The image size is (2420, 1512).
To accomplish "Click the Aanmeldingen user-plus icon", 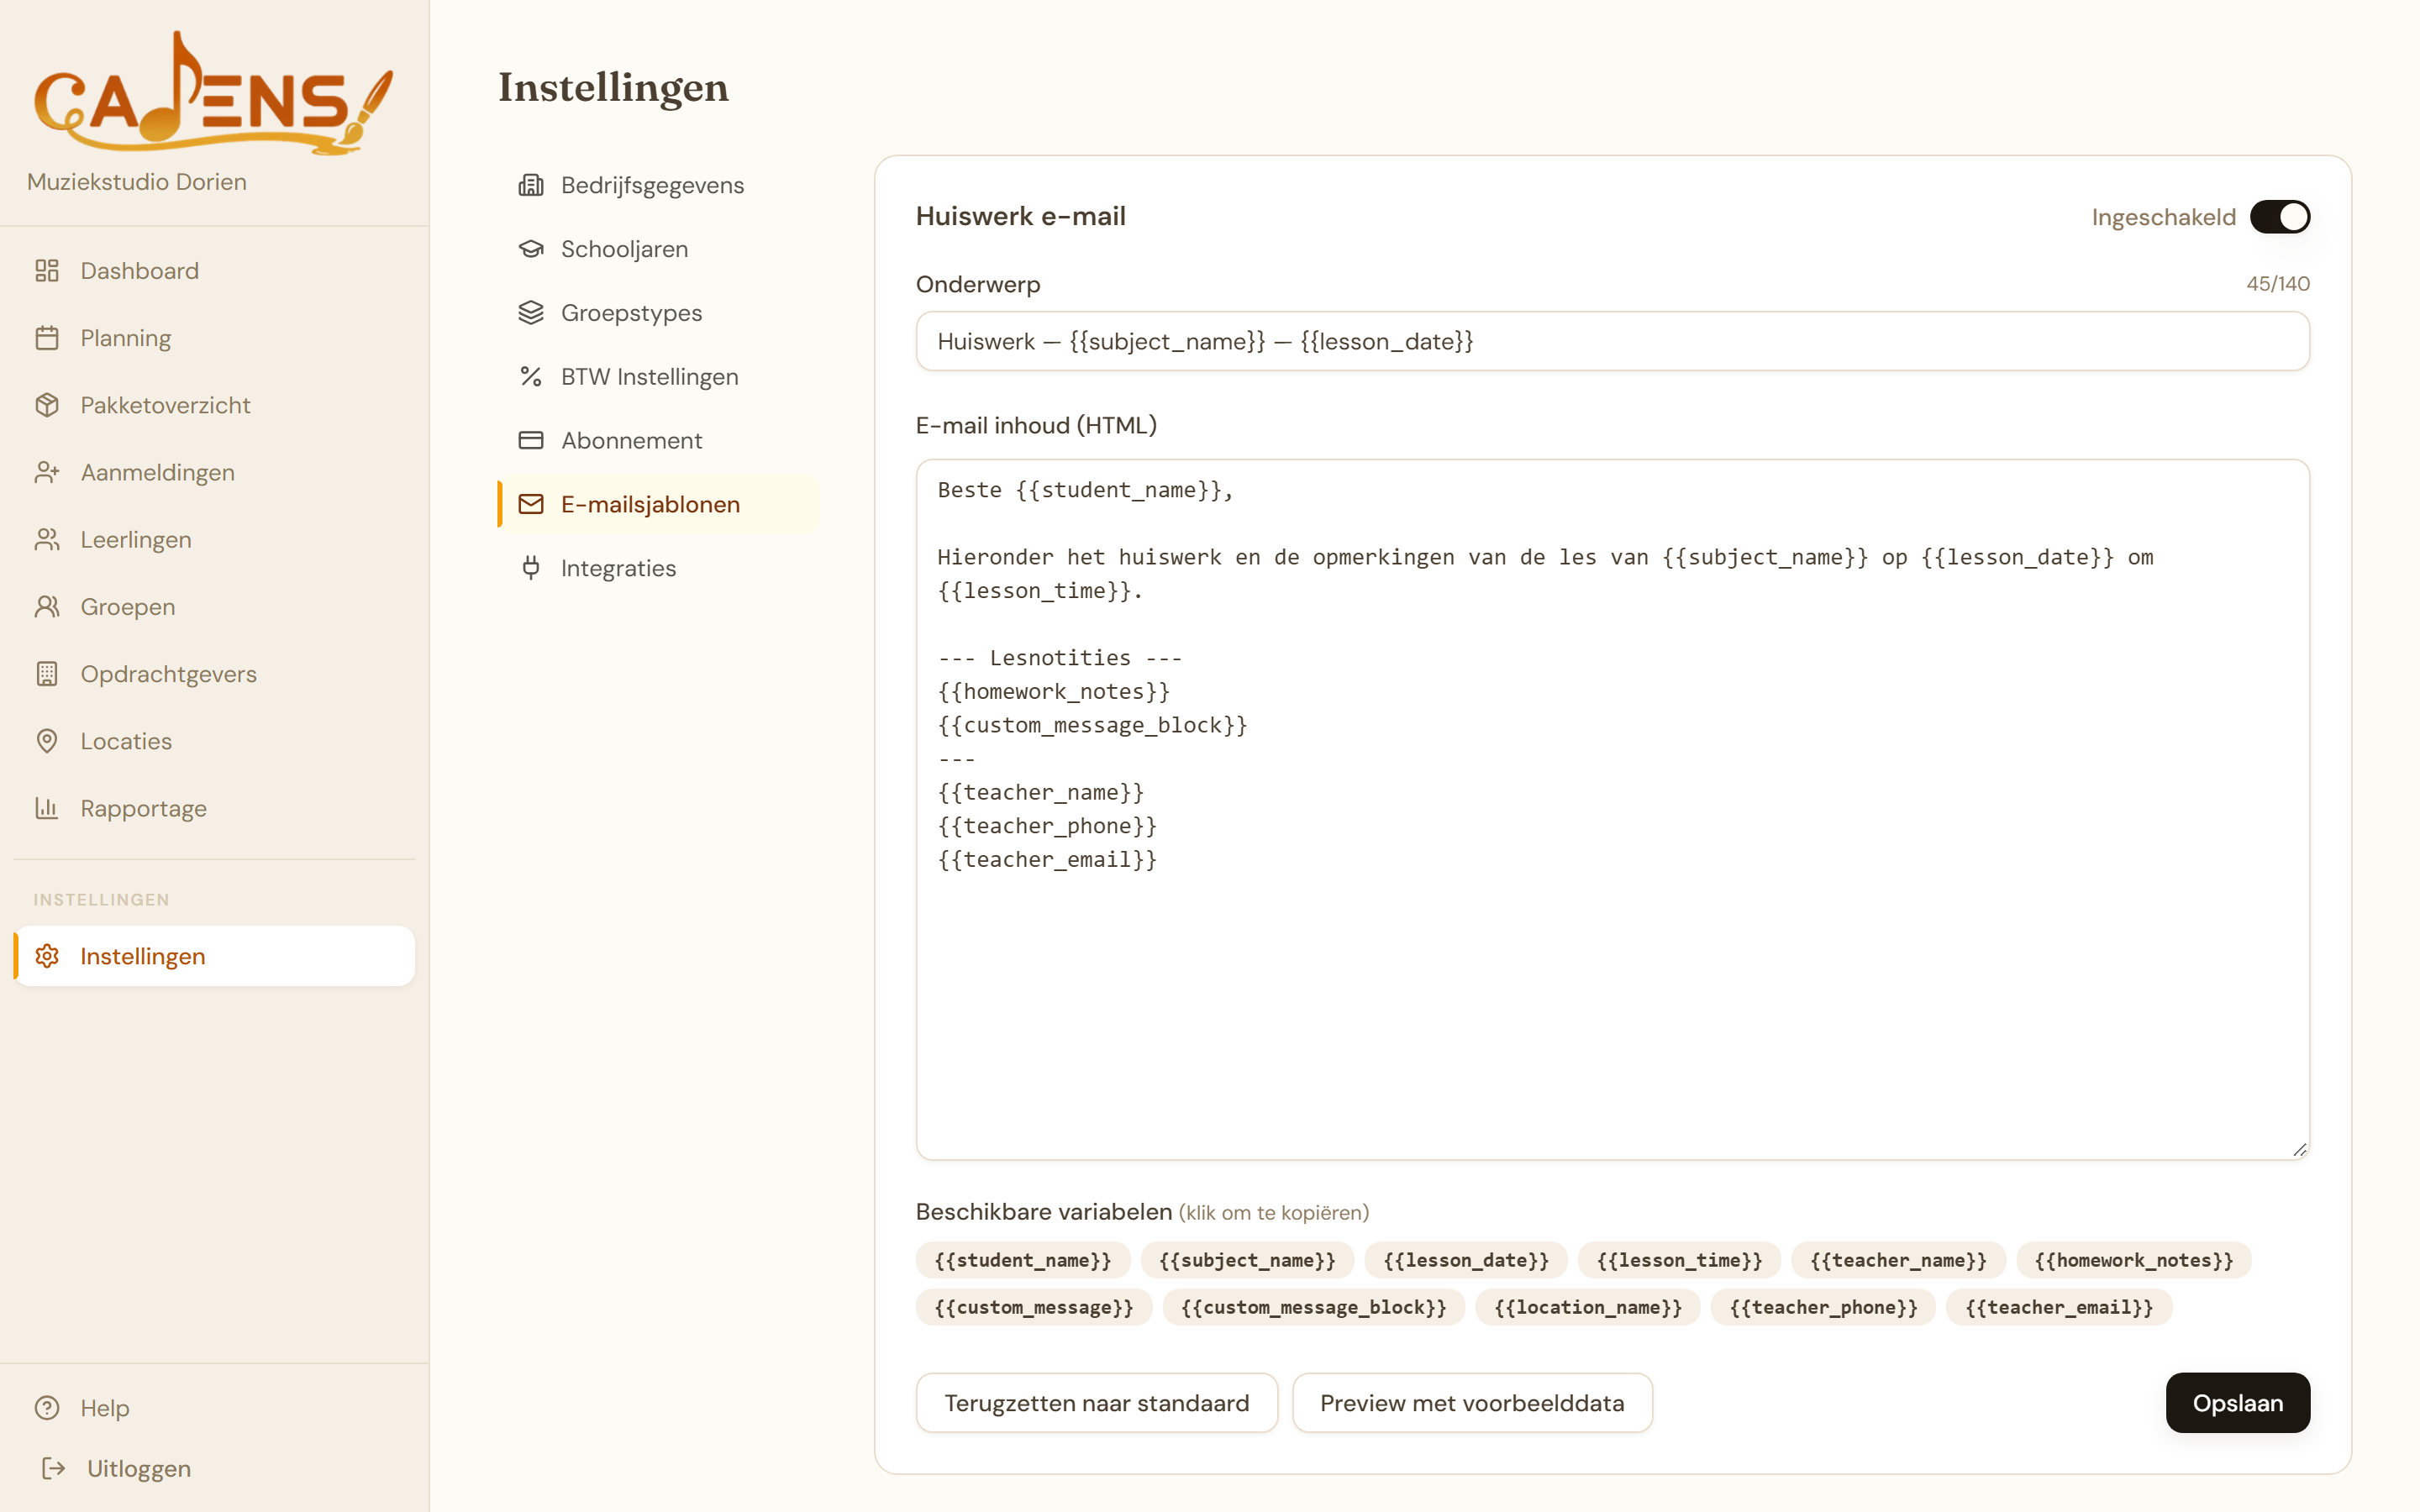I will (x=47, y=472).
